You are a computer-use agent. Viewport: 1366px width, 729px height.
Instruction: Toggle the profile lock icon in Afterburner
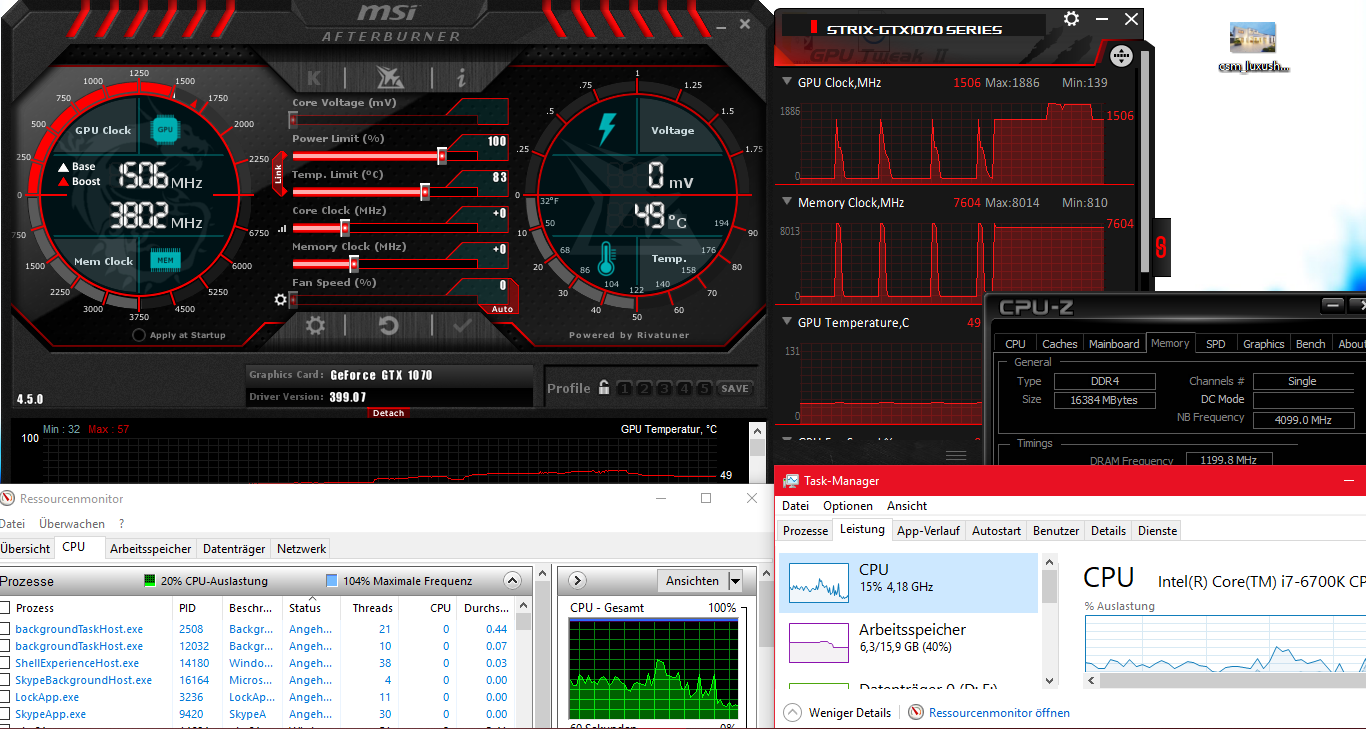[x=604, y=388]
